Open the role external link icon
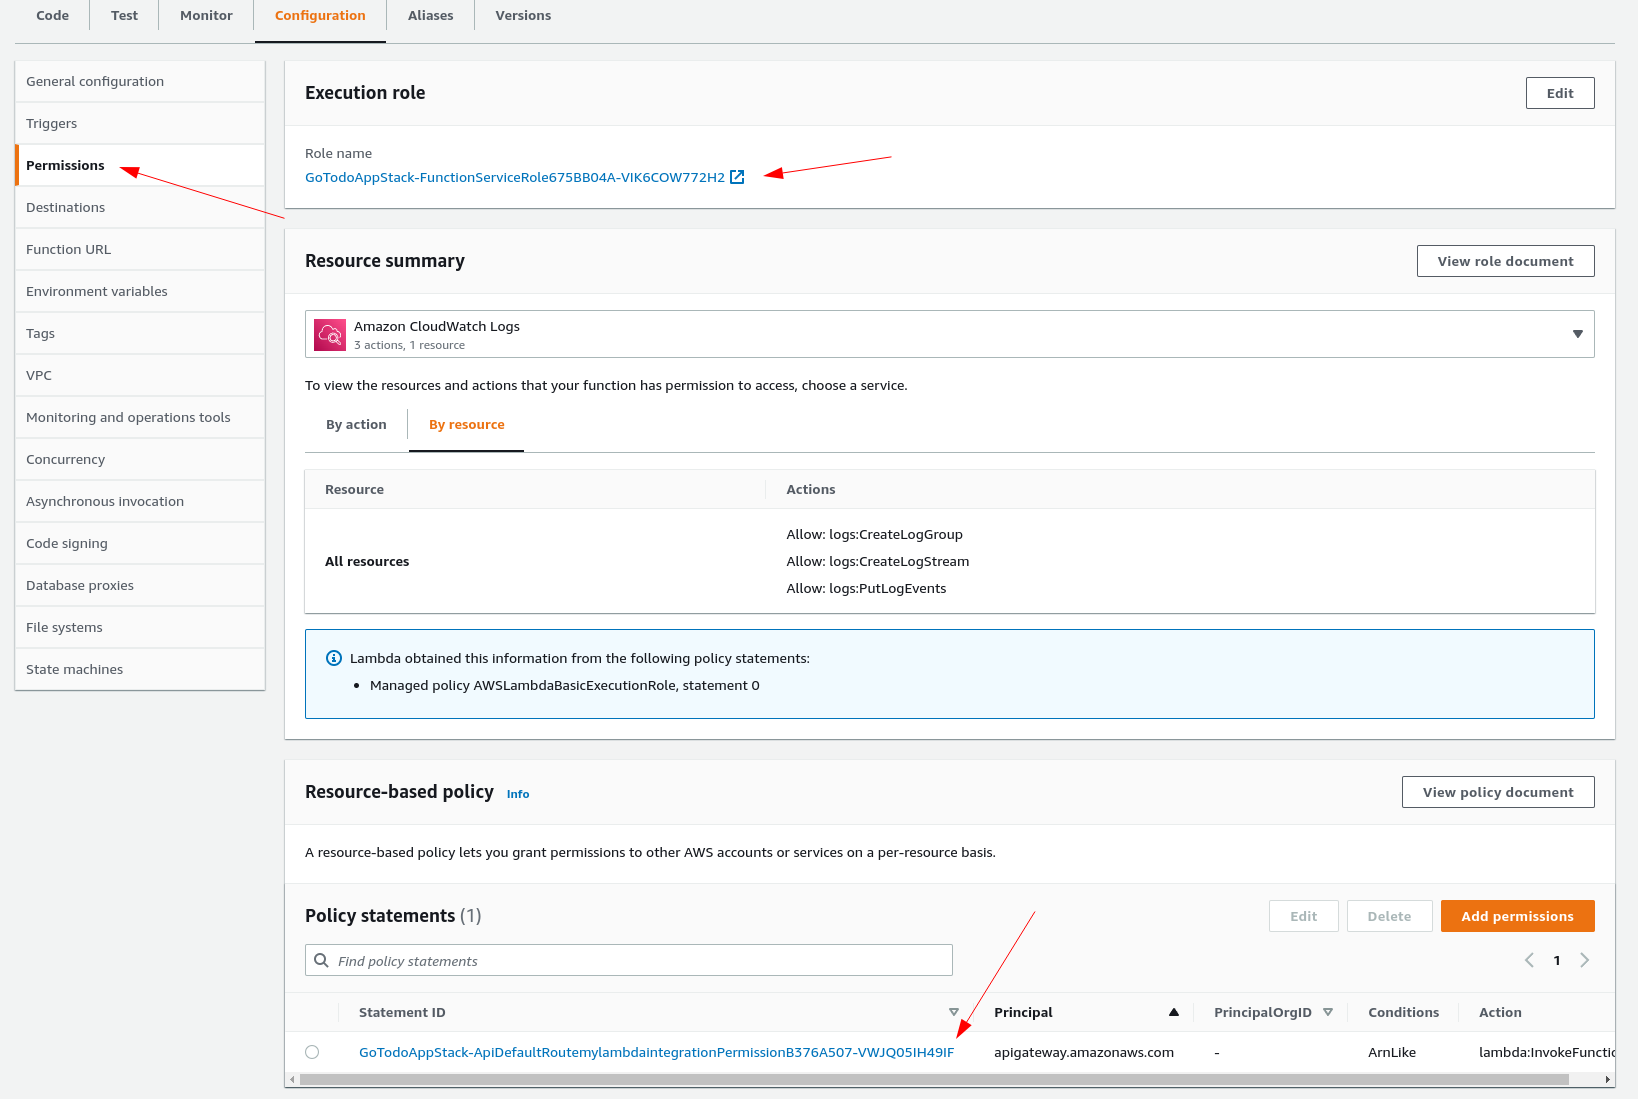 [737, 177]
